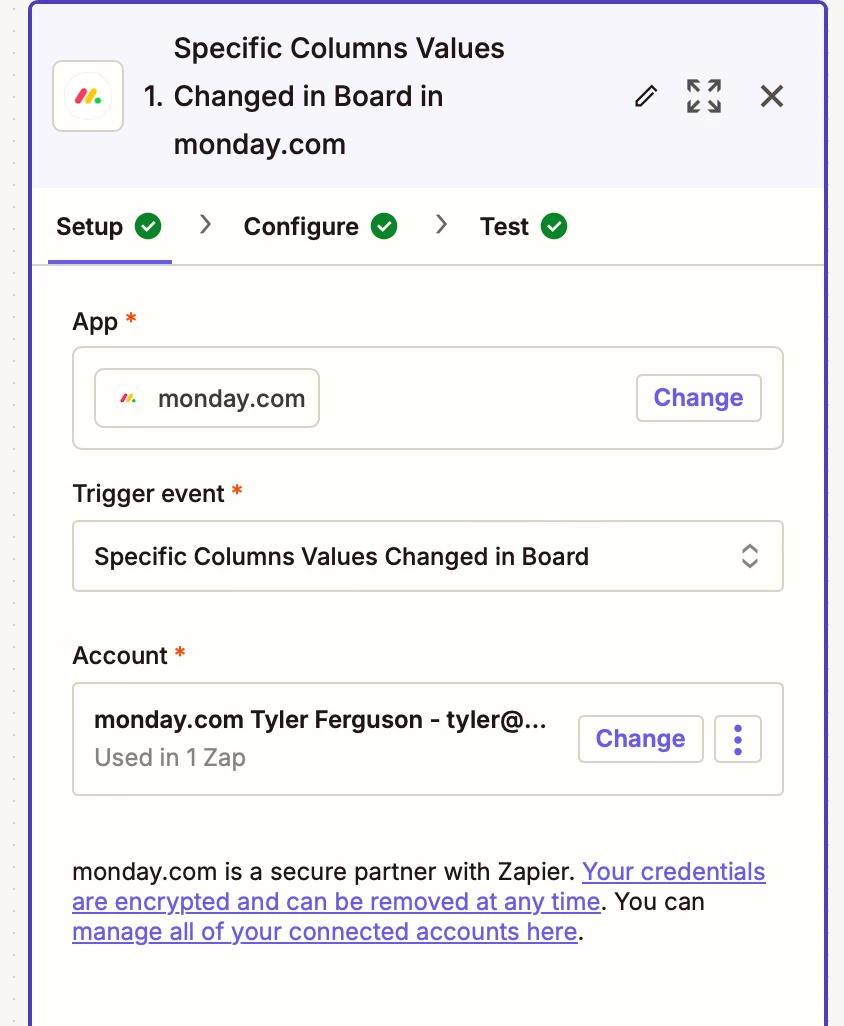Click the small monday.com icon in App field

128,398
